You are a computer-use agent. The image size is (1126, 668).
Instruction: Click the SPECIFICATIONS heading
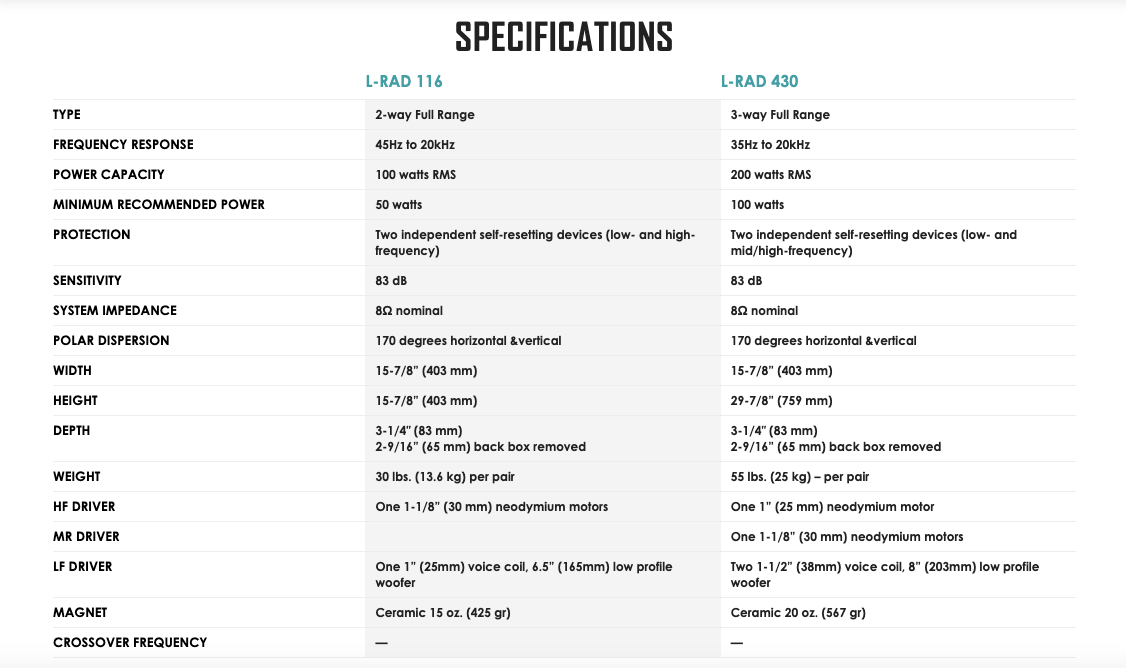(x=564, y=37)
